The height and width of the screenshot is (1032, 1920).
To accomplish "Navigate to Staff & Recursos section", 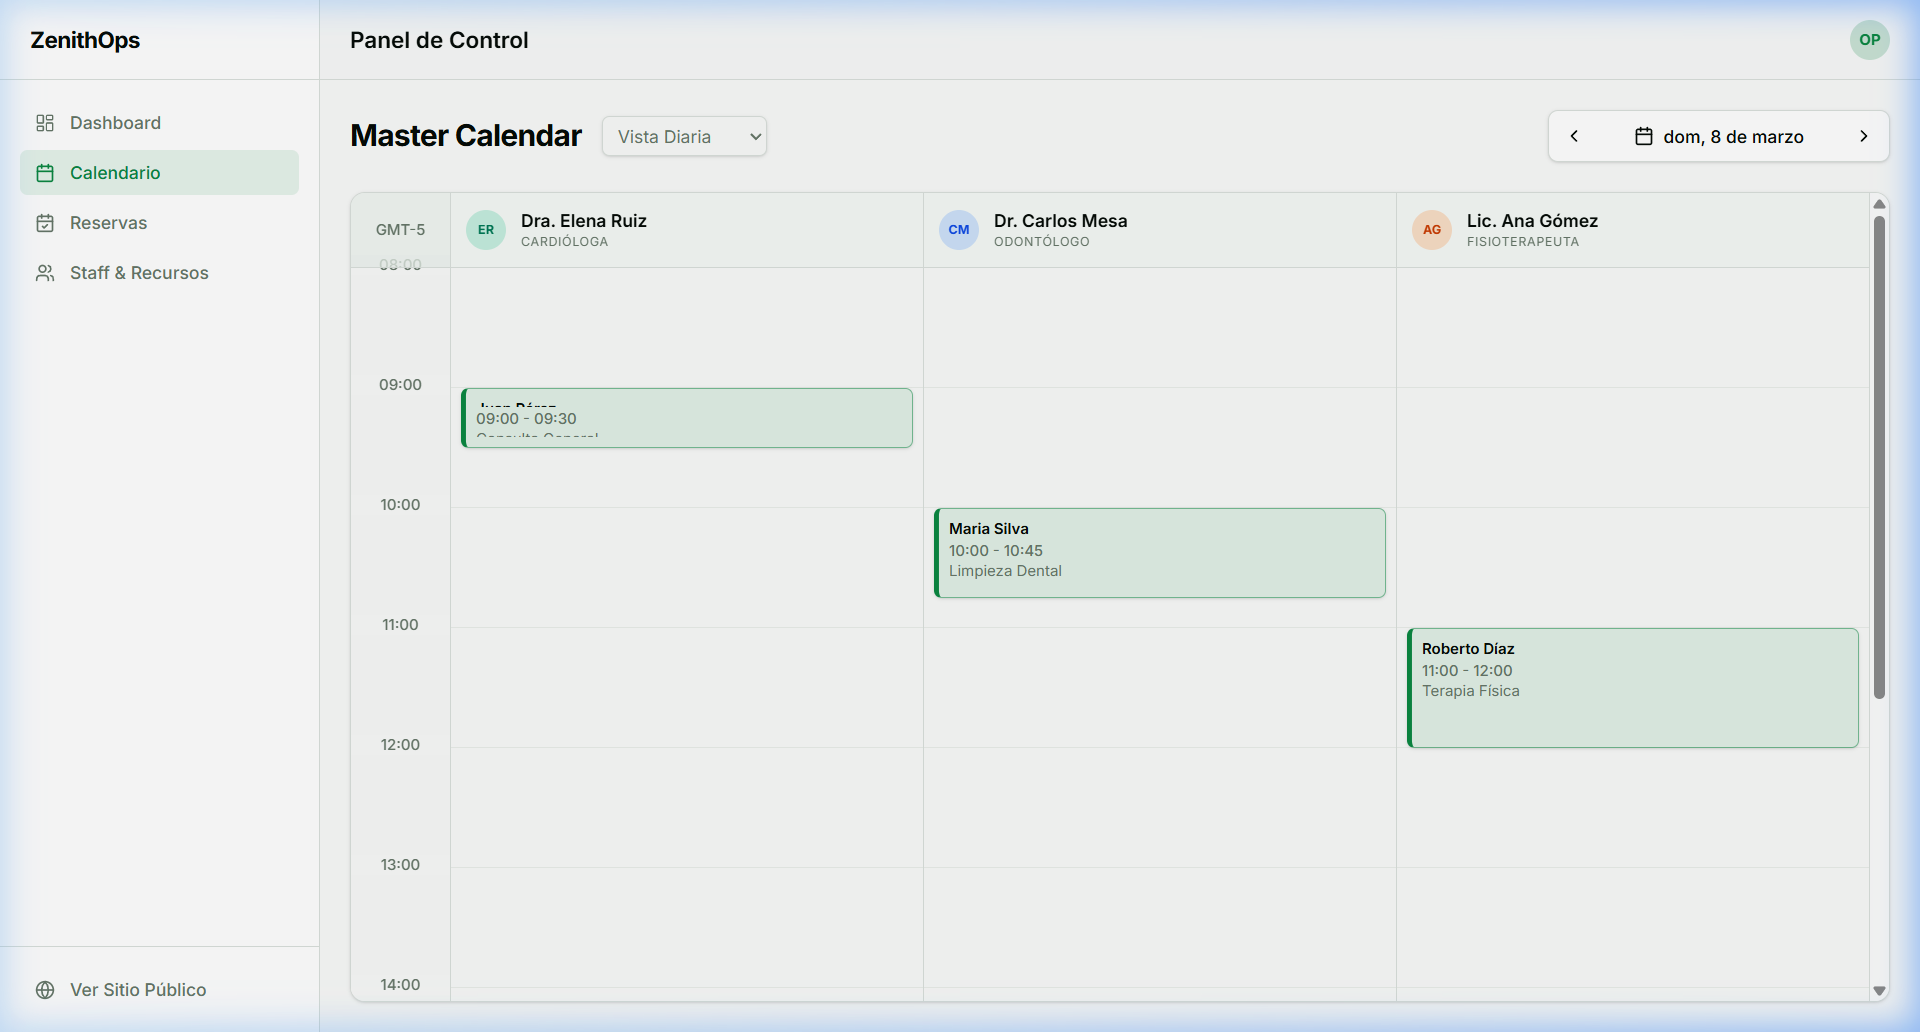I will 139,273.
